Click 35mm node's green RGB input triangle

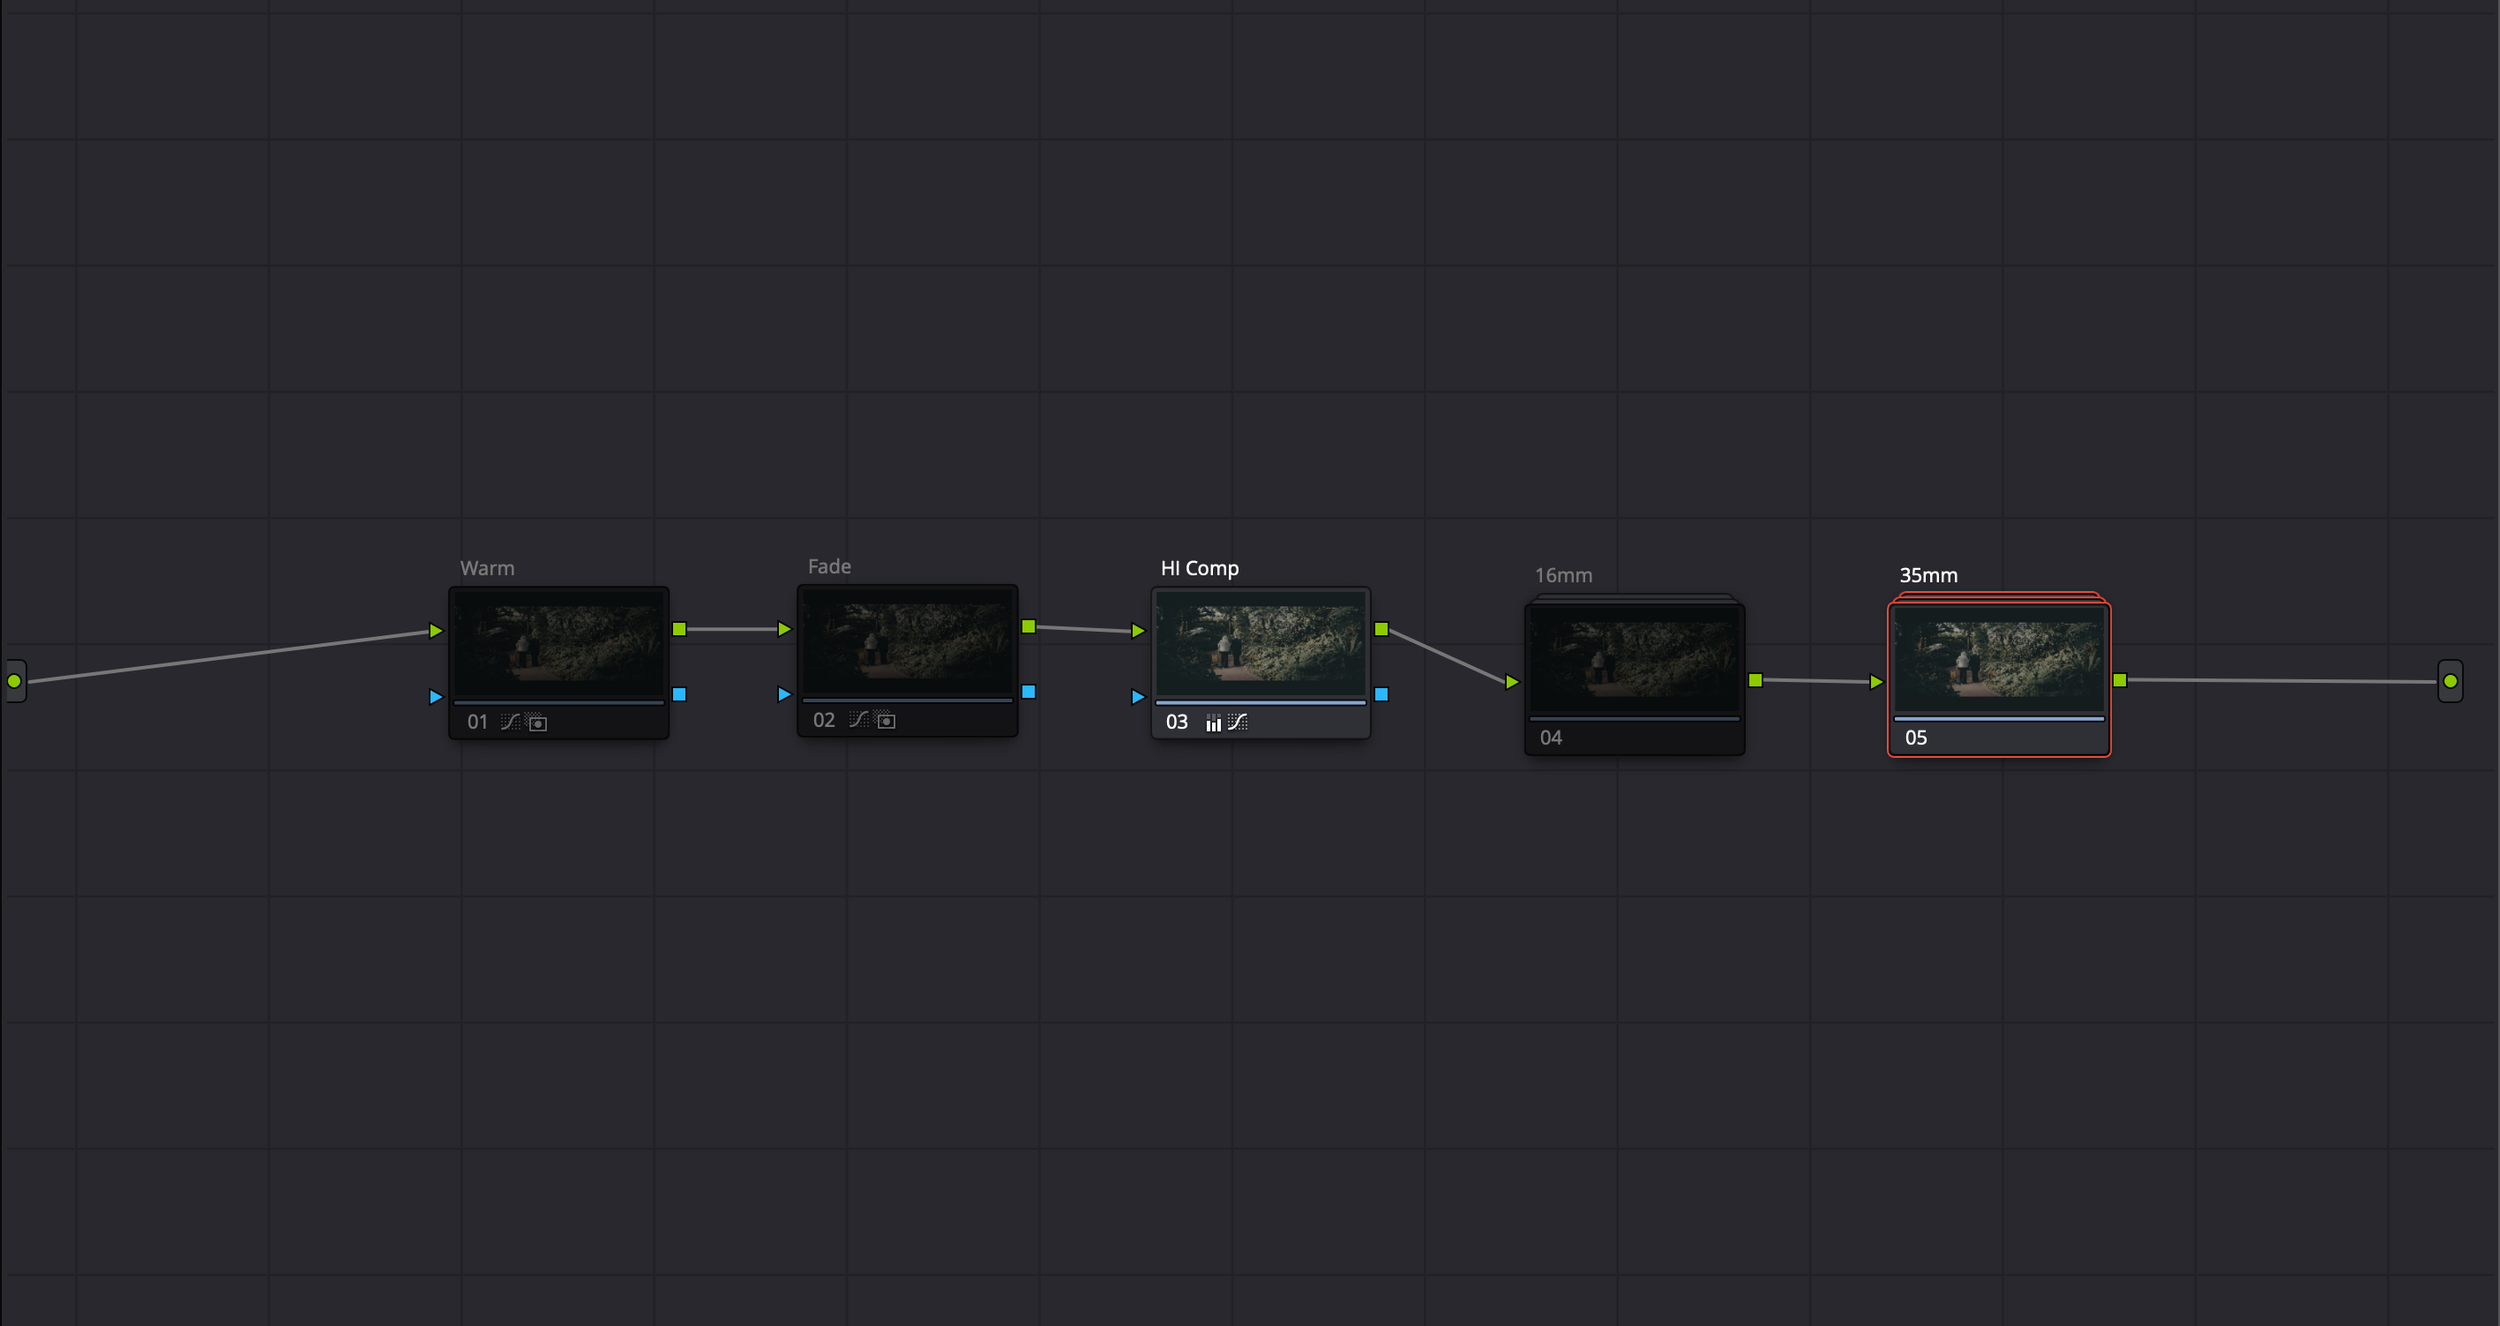click(1876, 682)
